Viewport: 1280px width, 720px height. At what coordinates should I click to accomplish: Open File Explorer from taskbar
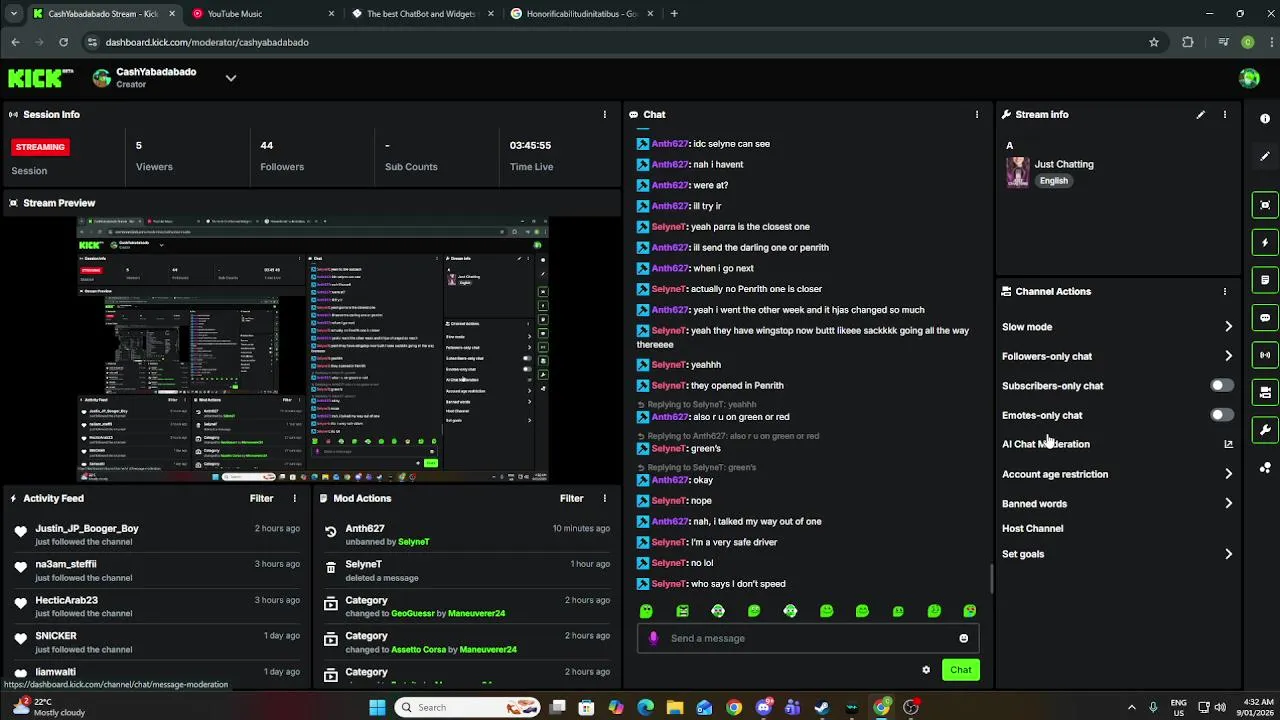675,707
